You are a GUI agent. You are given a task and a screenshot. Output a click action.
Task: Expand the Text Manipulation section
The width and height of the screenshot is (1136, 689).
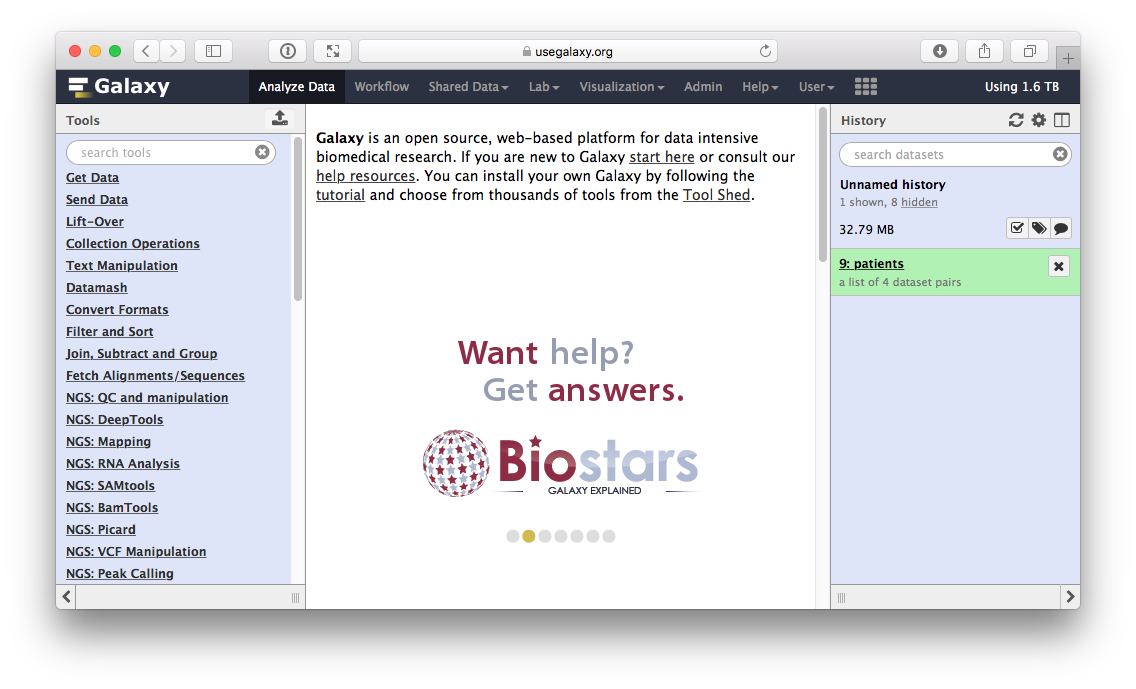coord(122,265)
